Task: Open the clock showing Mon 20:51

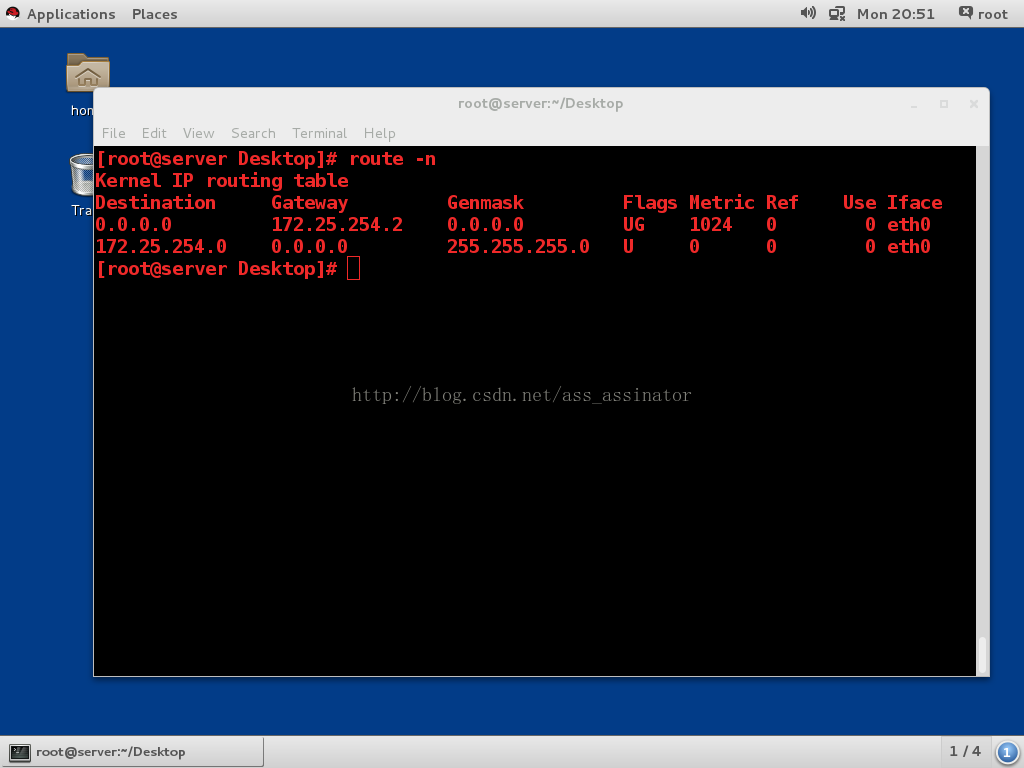Action: tap(895, 14)
